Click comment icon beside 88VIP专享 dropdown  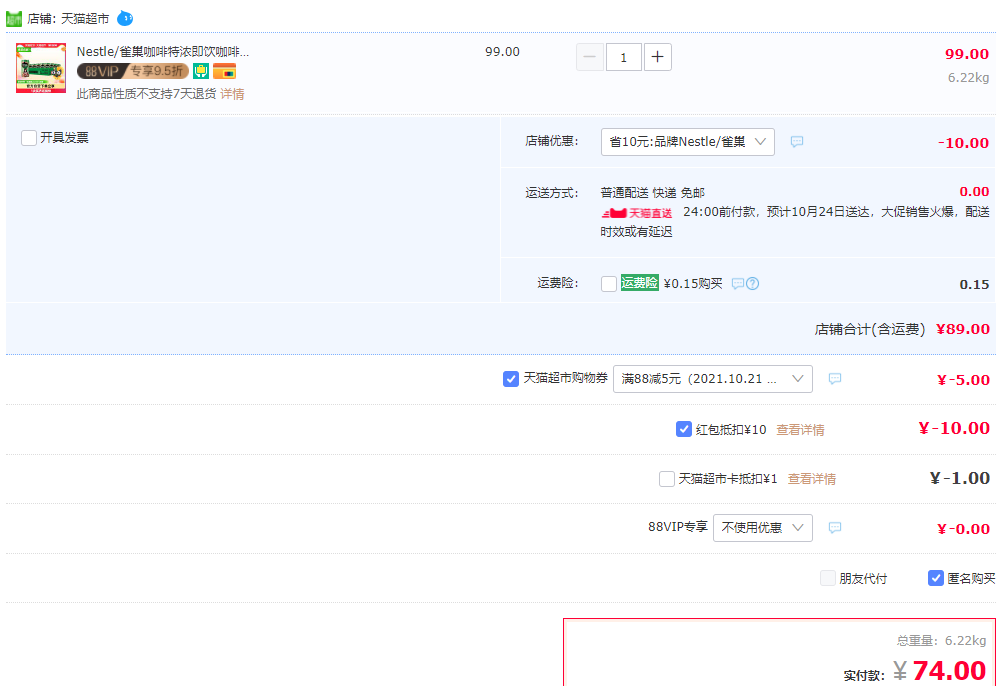click(835, 528)
